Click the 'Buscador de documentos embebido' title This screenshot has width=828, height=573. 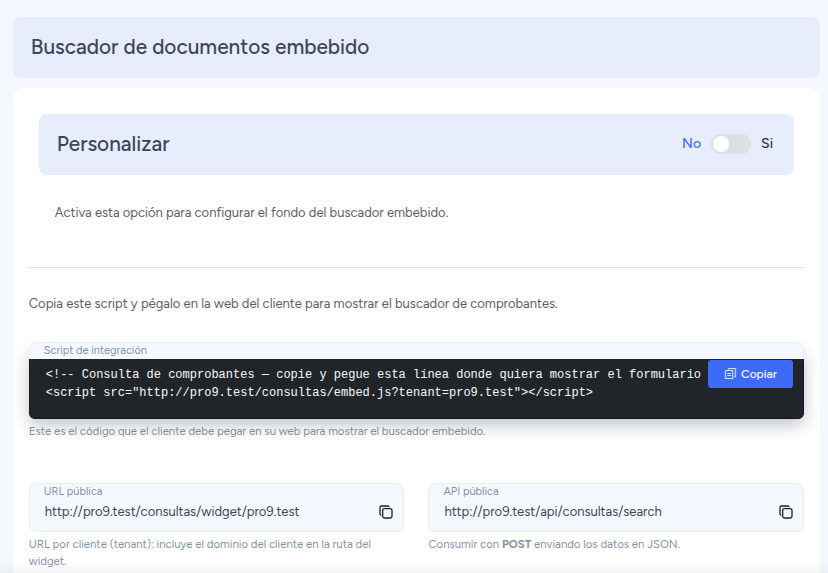click(x=200, y=47)
